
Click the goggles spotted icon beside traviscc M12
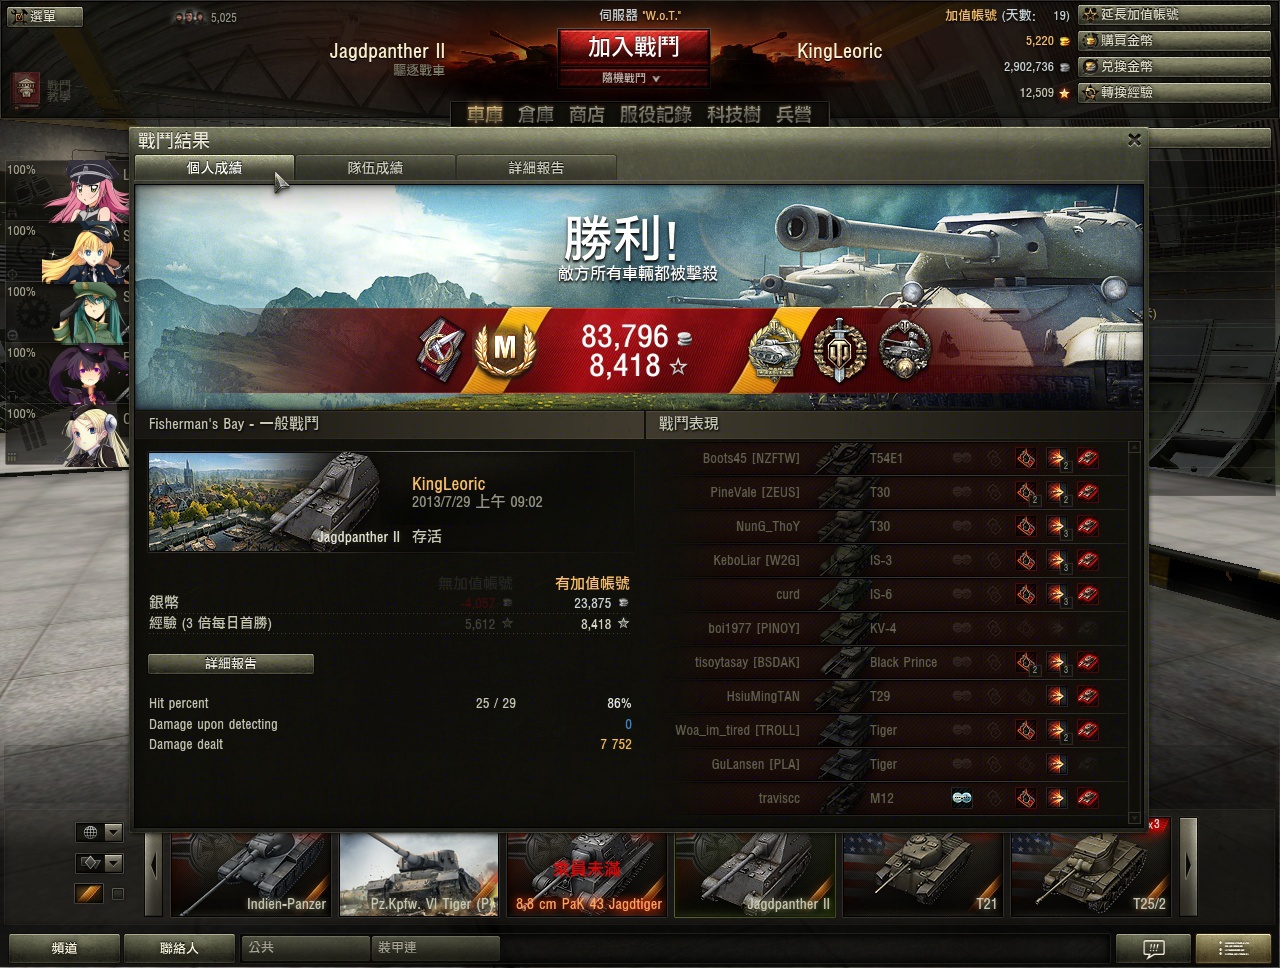point(962,798)
